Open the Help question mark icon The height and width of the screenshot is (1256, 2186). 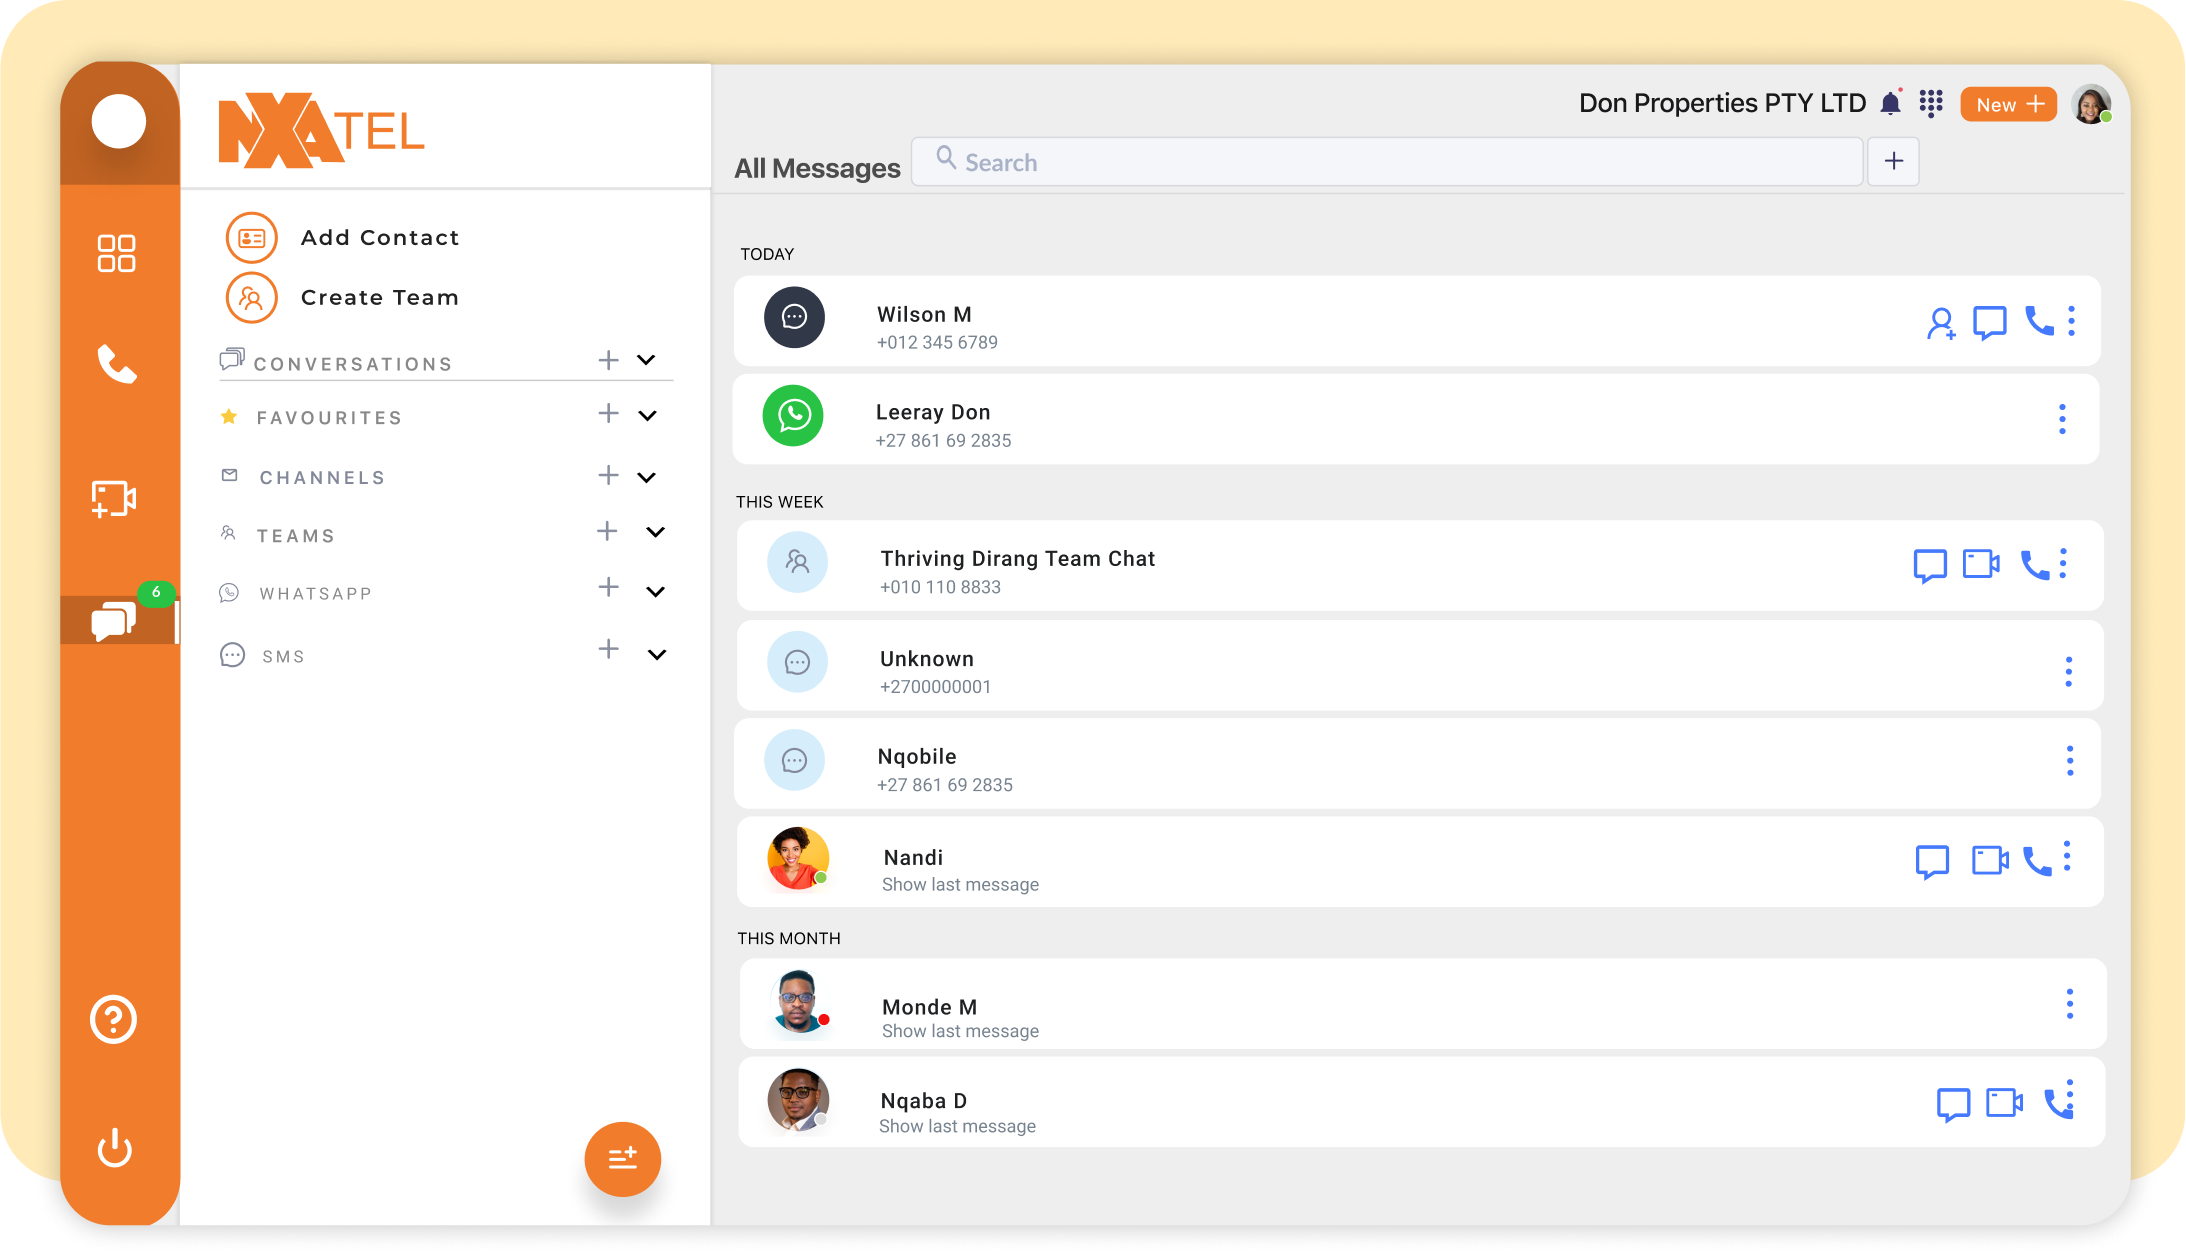[x=113, y=1019]
